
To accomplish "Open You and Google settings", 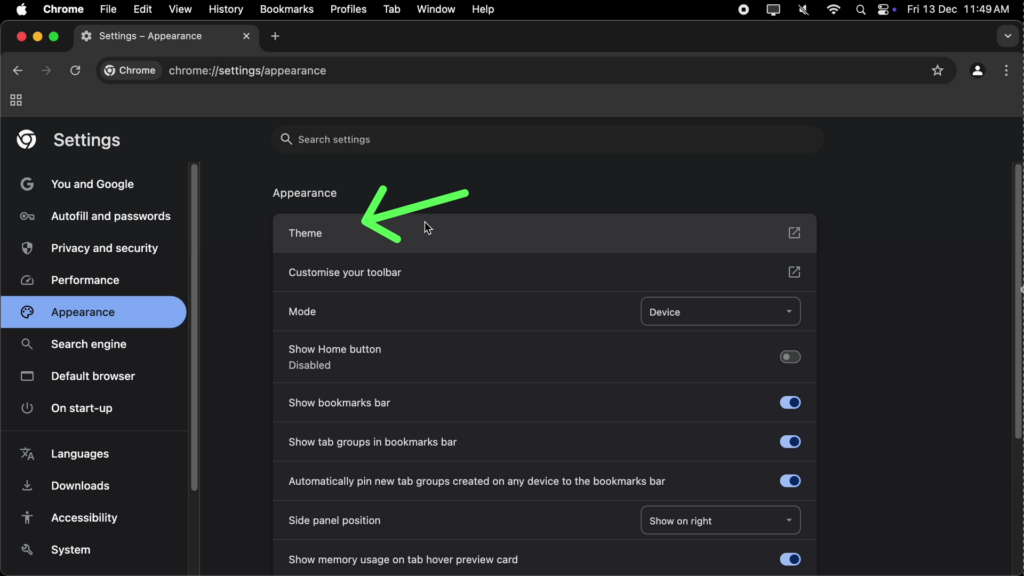I will pyautogui.click(x=93, y=184).
